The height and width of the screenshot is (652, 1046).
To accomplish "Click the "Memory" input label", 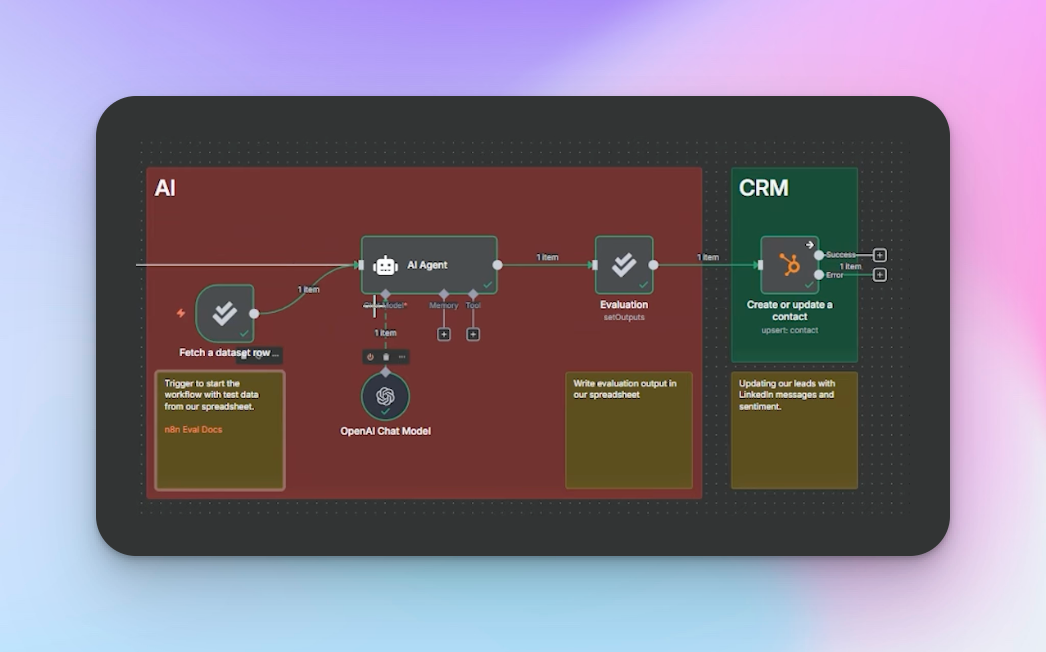I will click(444, 306).
